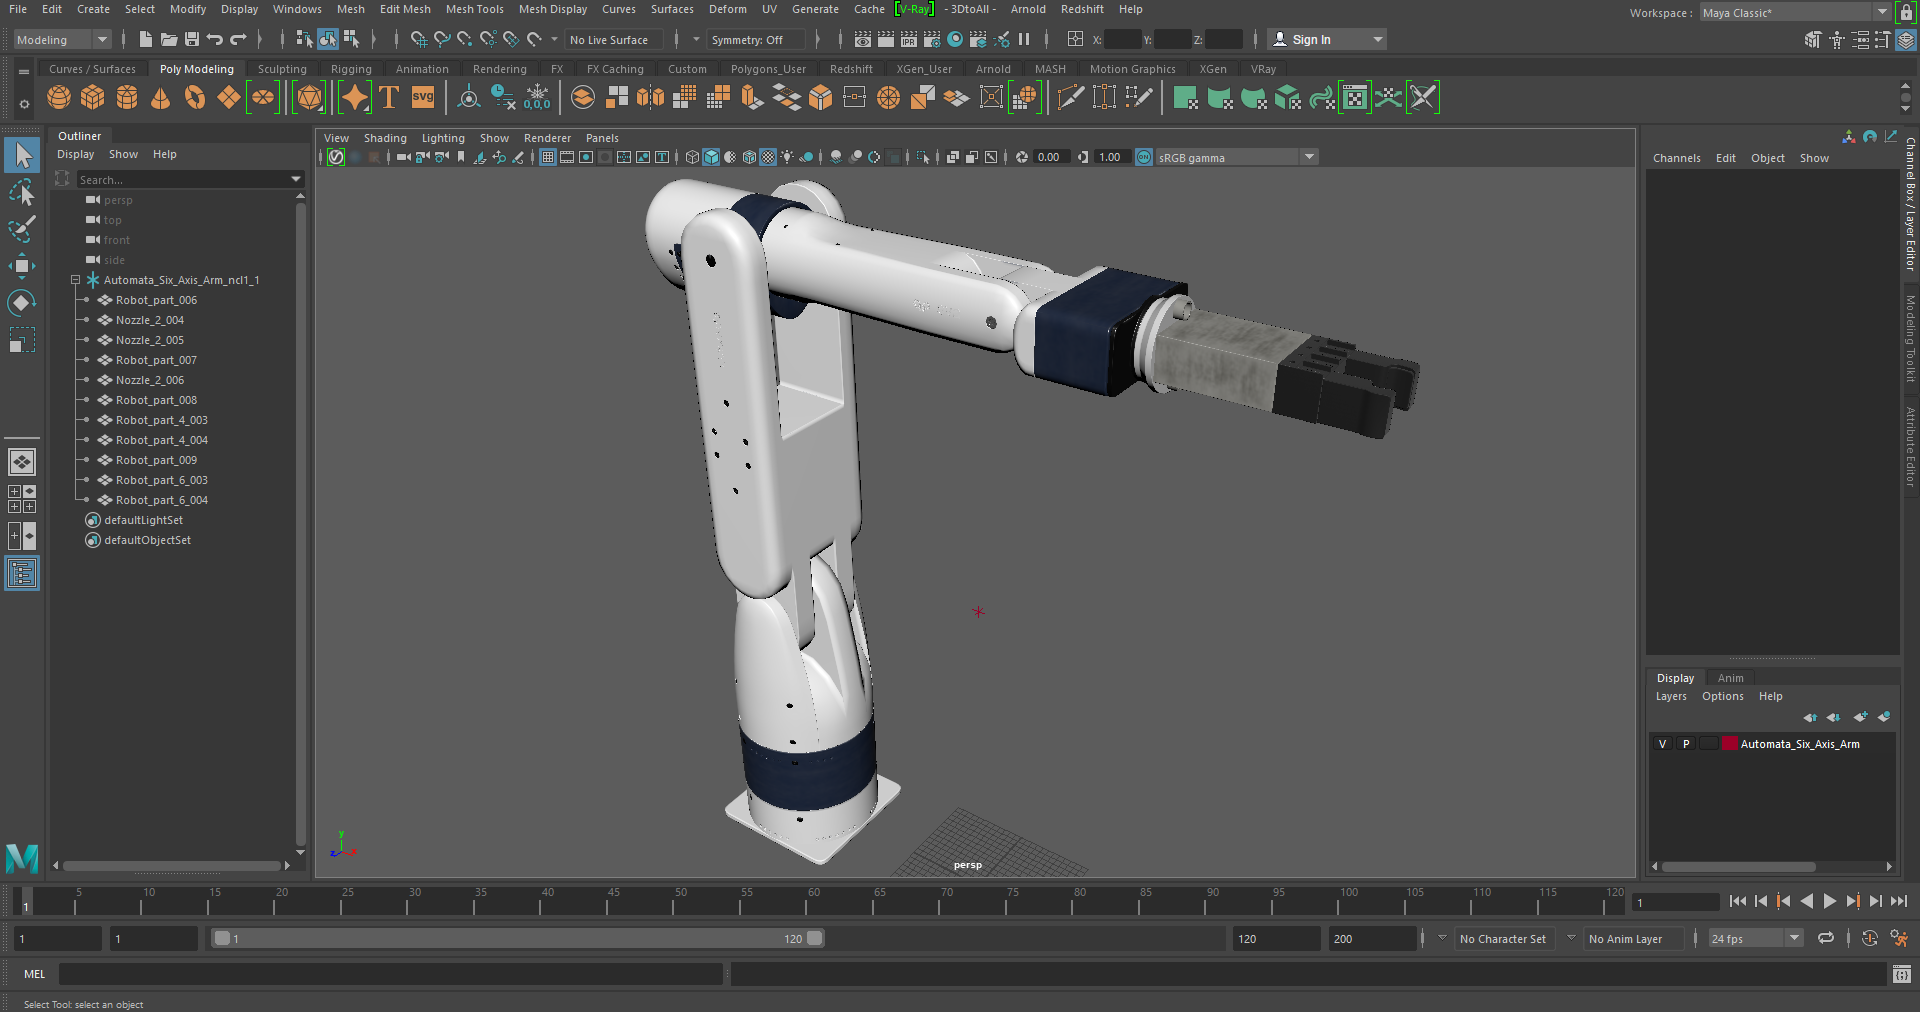Screen dimensions: 1920x1012
Task: Toggle the color management sRGB icon
Action: [1144, 157]
